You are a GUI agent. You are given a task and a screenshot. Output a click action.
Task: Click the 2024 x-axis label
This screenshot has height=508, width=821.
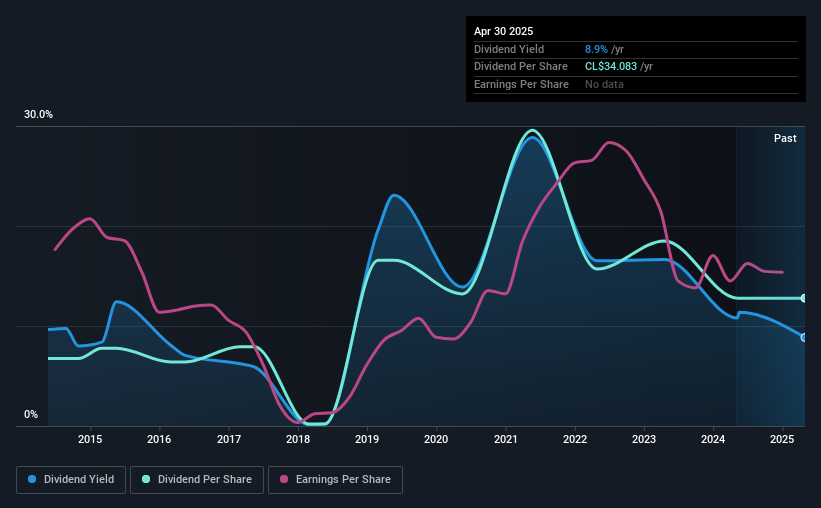(x=713, y=439)
